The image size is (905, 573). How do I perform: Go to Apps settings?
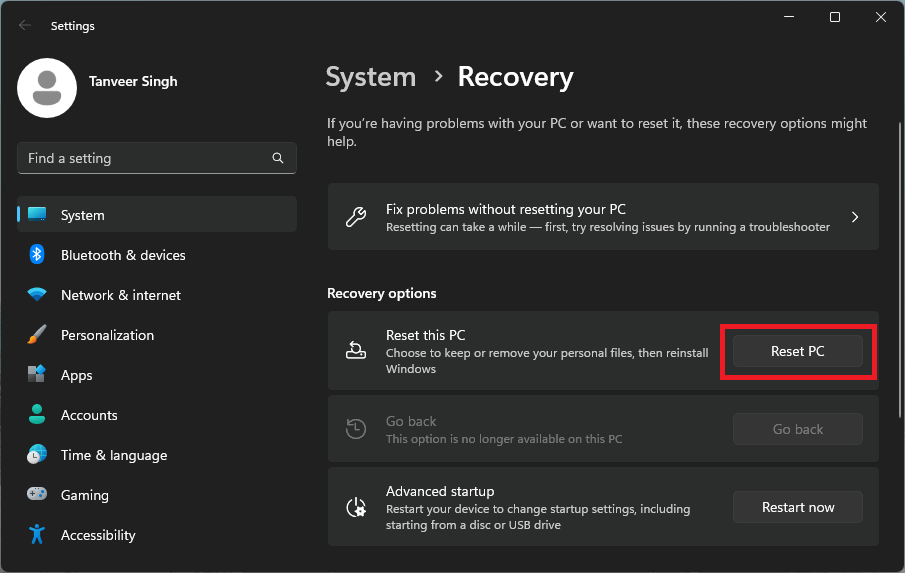tap(157, 374)
